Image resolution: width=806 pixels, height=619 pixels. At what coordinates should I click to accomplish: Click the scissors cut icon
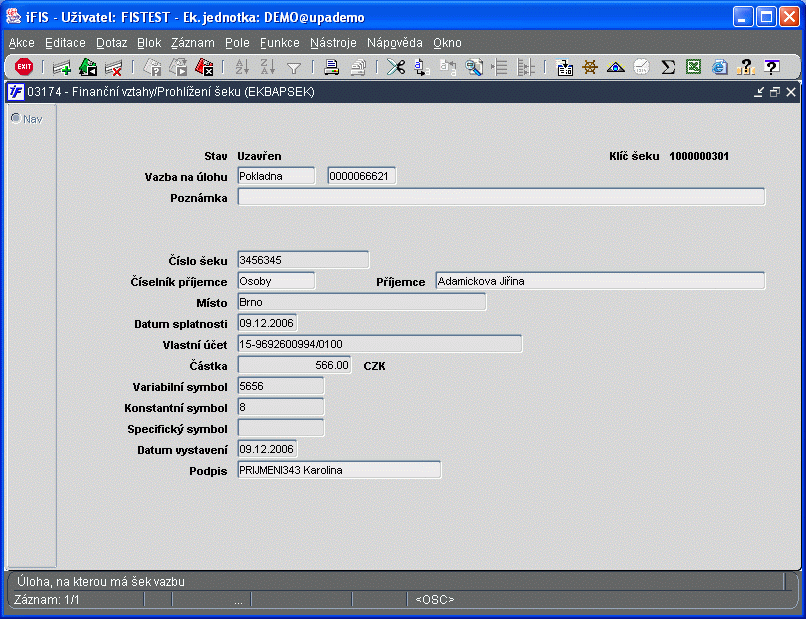tap(396, 67)
